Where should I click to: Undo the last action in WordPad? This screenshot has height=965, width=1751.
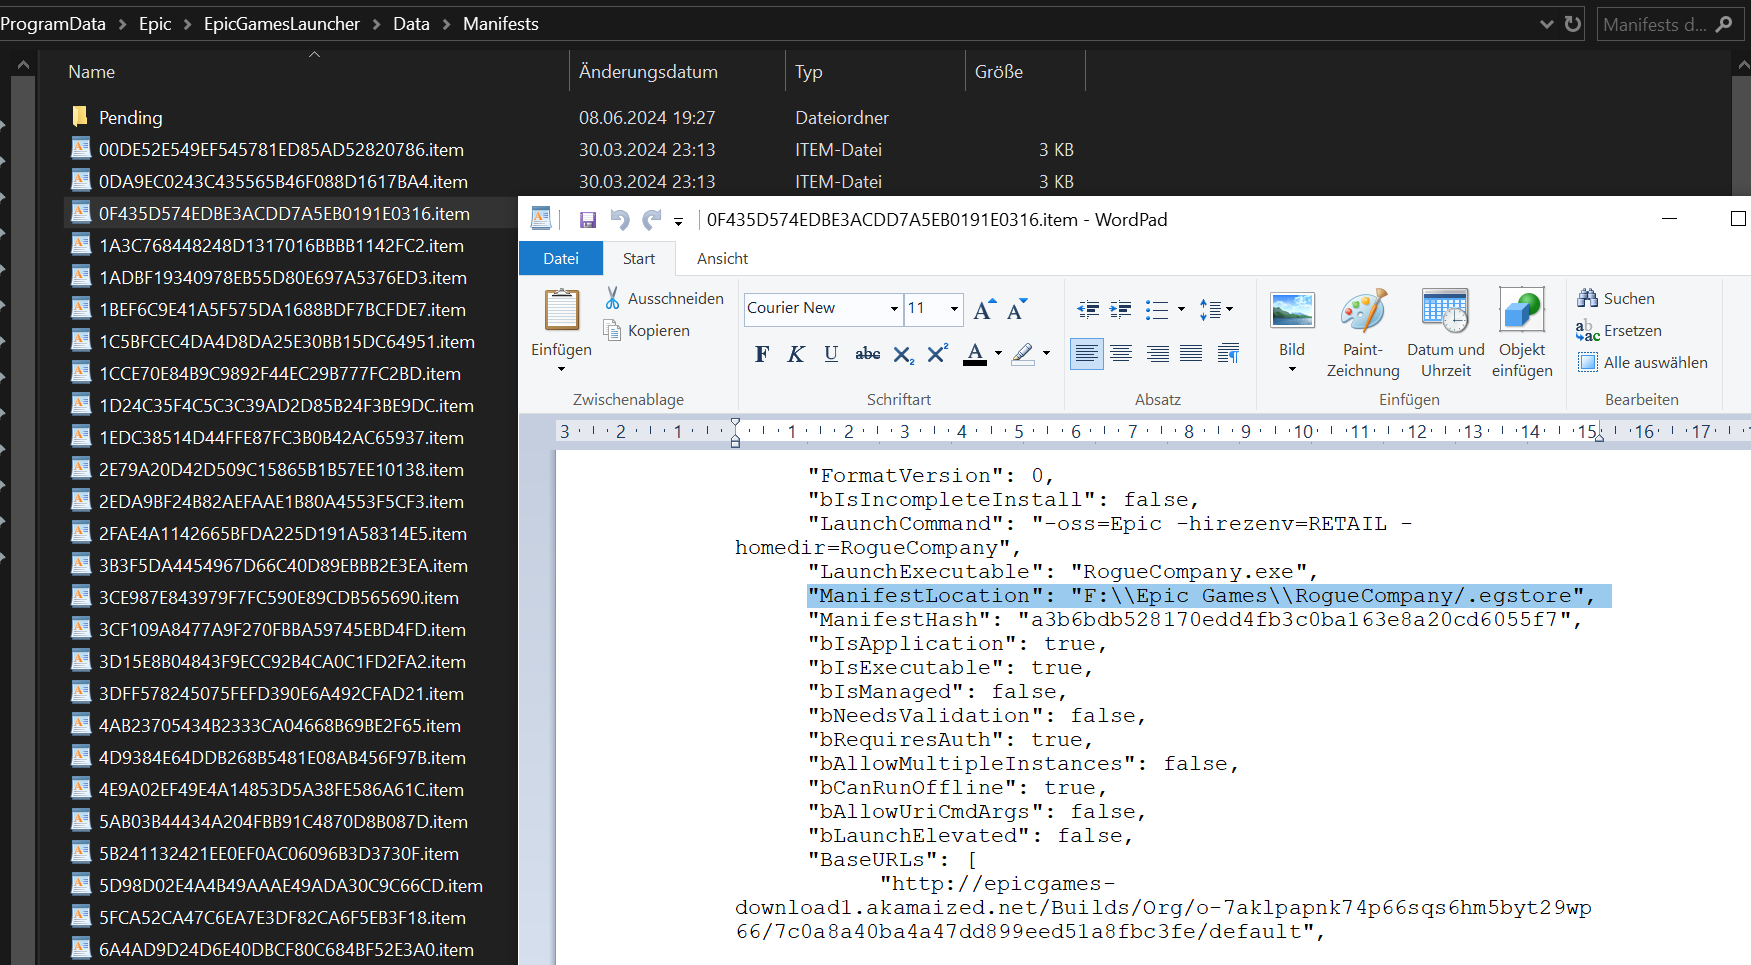[x=620, y=220]
